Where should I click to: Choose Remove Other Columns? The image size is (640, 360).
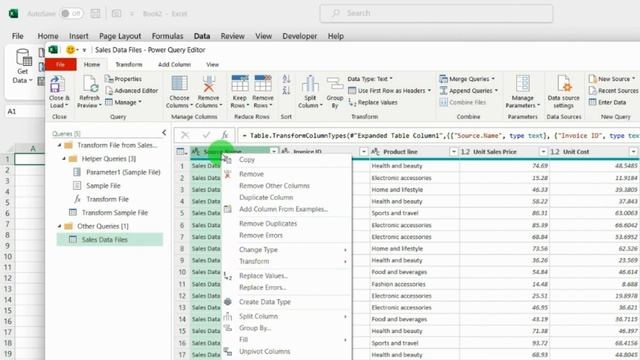pos(274,186)
